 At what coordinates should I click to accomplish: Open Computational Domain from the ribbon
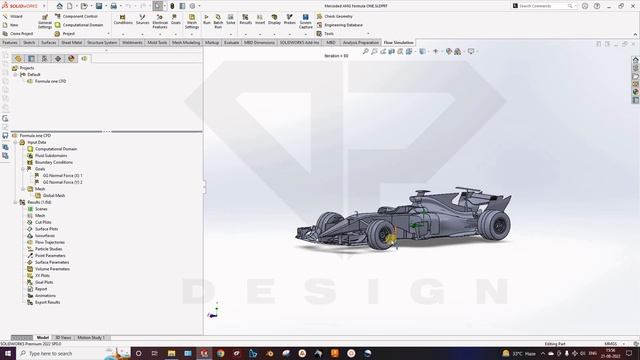79,25
